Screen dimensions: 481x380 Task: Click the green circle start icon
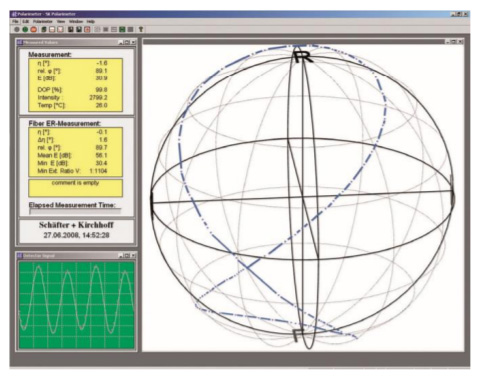click(25, 29)
